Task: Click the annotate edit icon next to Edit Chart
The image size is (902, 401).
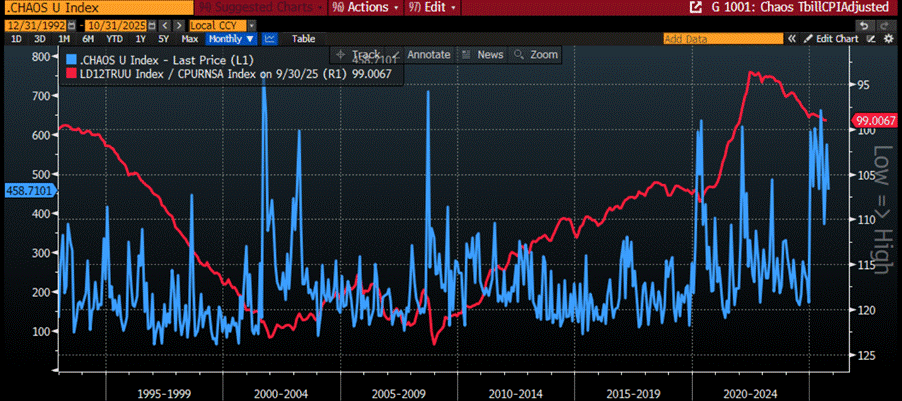Action: tap(871, 39)
